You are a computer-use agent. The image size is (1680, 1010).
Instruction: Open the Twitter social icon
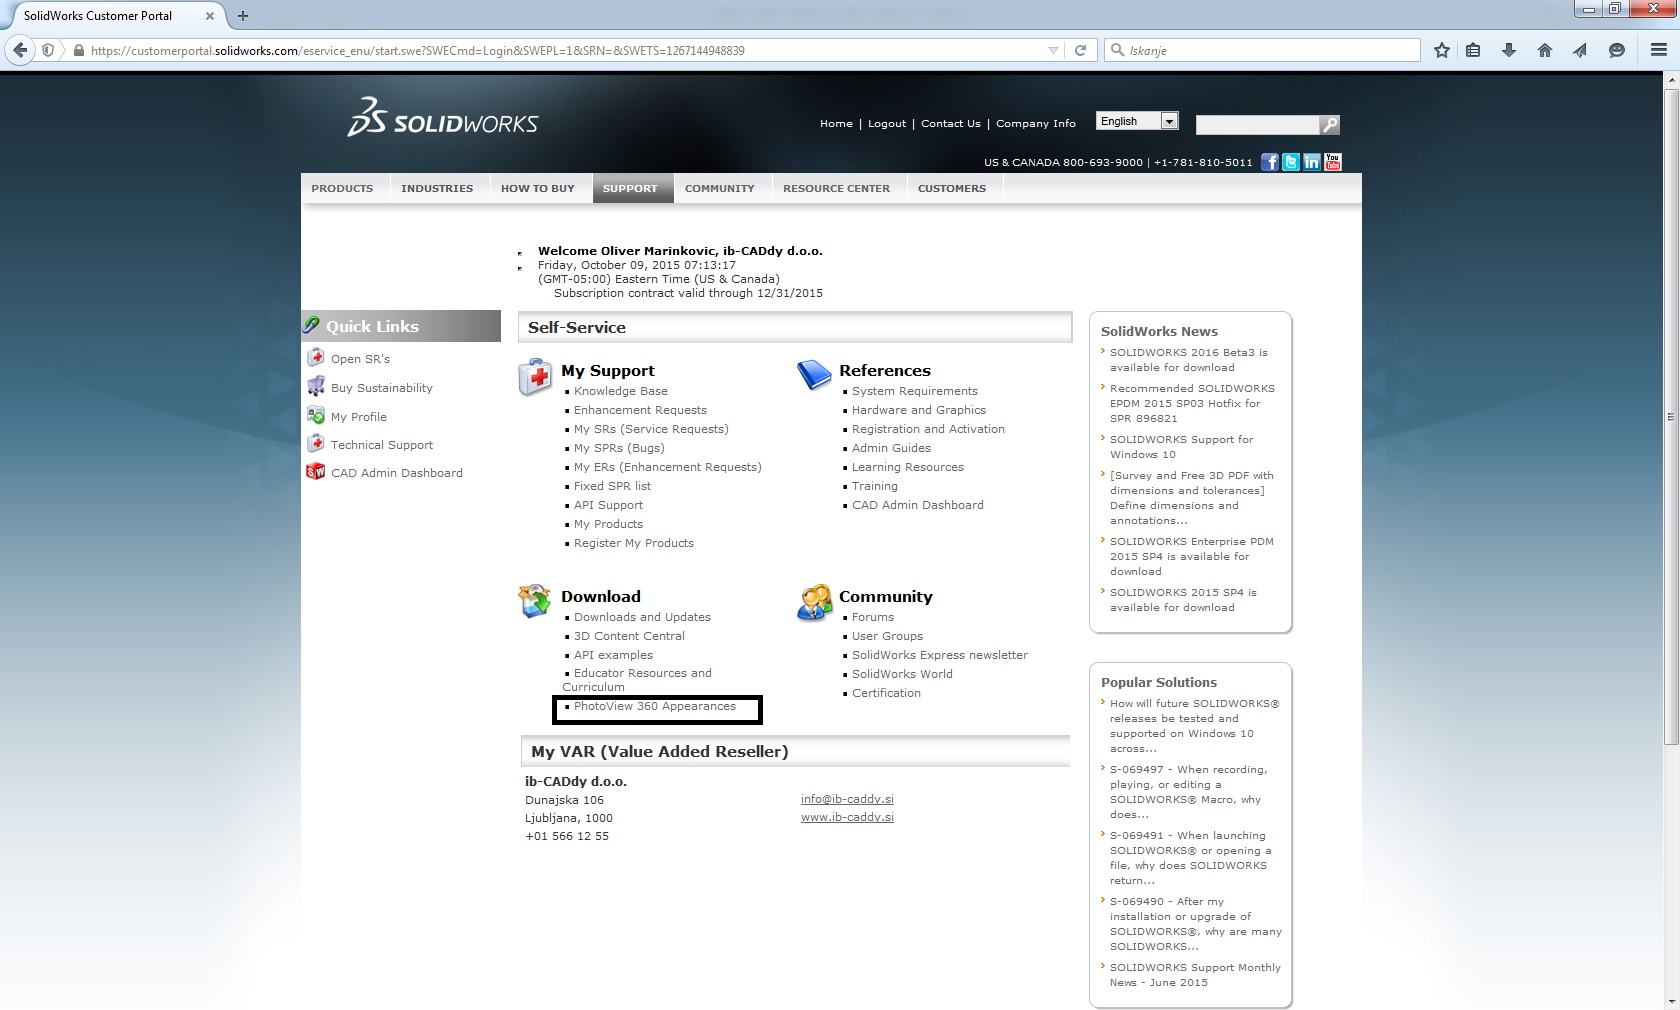coord(1290,162)
